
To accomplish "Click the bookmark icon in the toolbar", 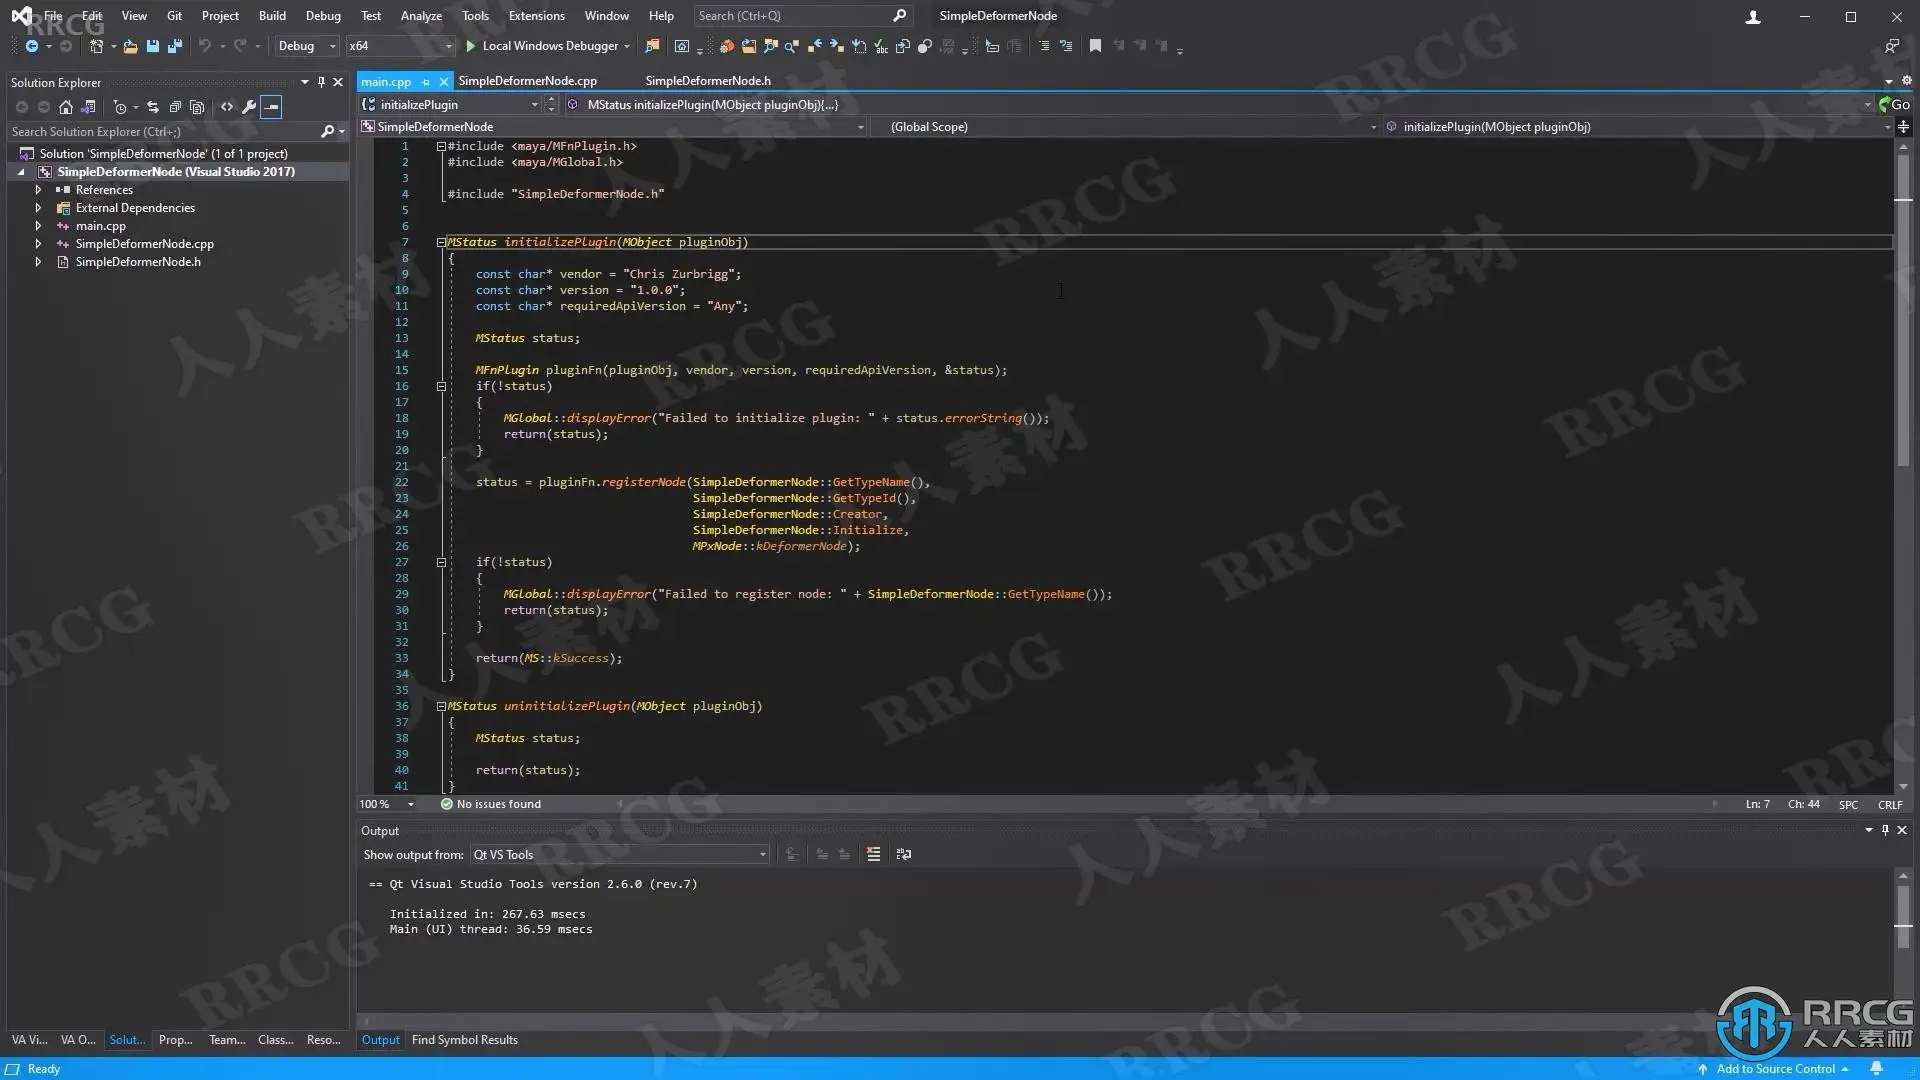I will 1095,46.
